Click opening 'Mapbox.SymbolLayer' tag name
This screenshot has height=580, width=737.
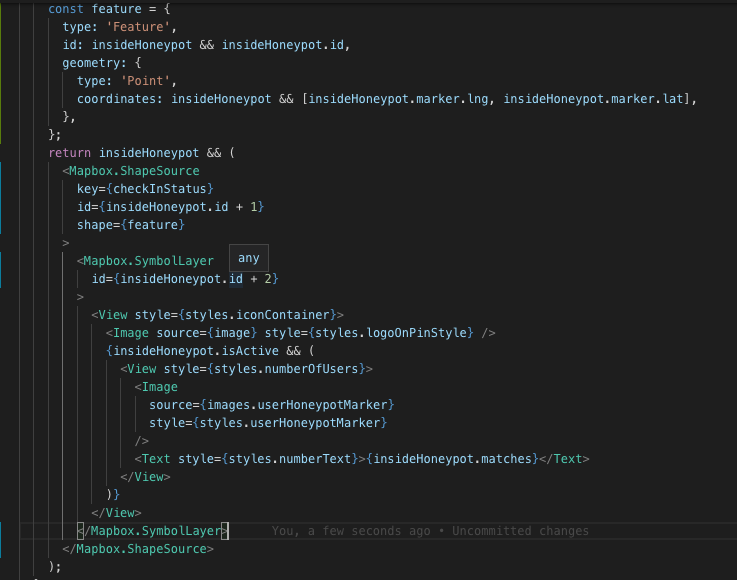click(149, 261)
